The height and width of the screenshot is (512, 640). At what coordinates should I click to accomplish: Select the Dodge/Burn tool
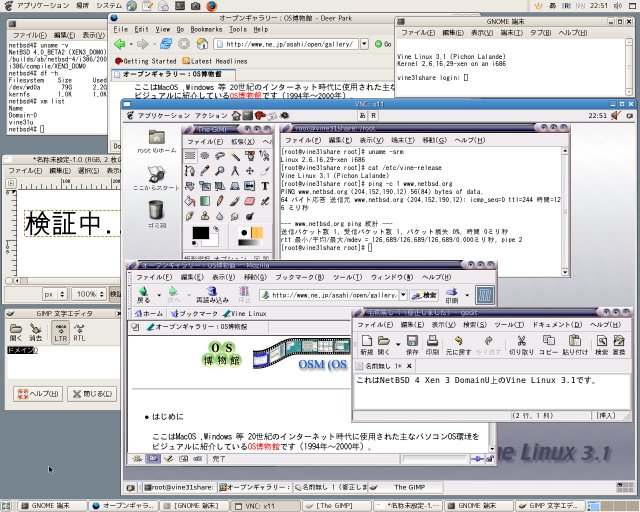coord(250,216)
